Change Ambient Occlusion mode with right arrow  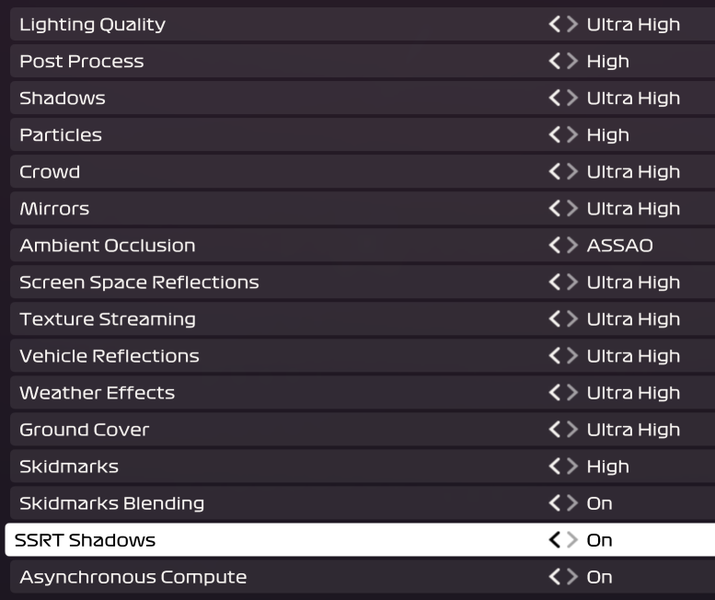point(572,245)
